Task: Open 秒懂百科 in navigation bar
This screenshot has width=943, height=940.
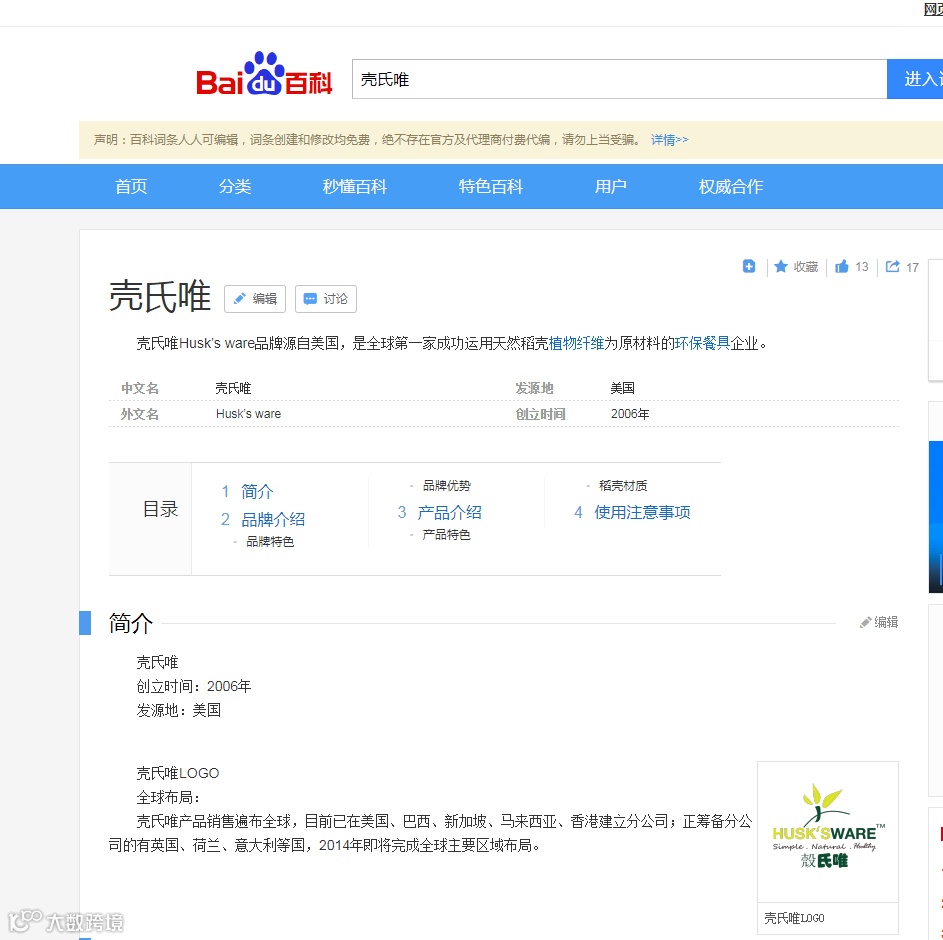Action: (x=355, y=186)
